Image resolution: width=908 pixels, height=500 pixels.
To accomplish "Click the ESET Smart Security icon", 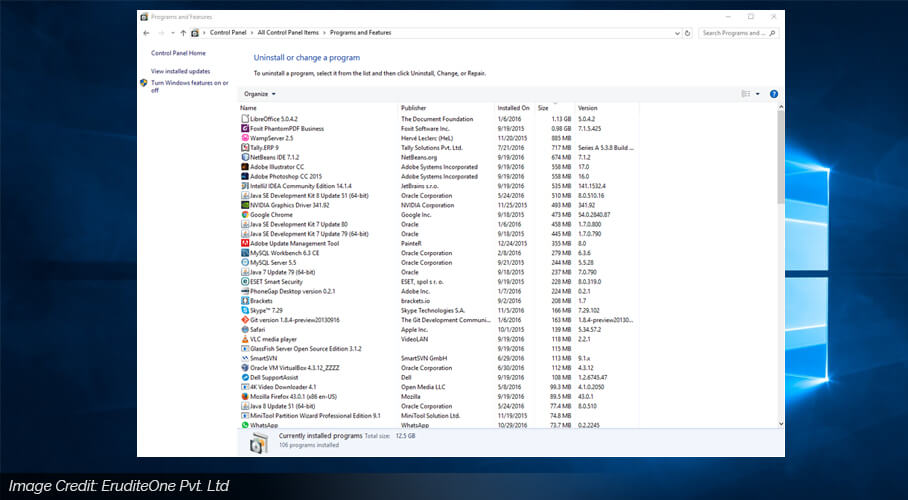I will tap(245, 282).
